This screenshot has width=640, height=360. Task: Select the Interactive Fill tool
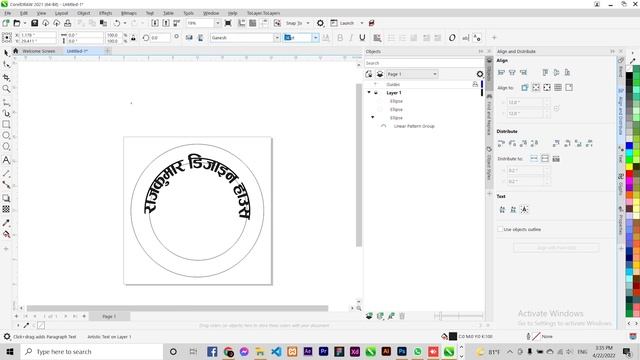point(6,234)
